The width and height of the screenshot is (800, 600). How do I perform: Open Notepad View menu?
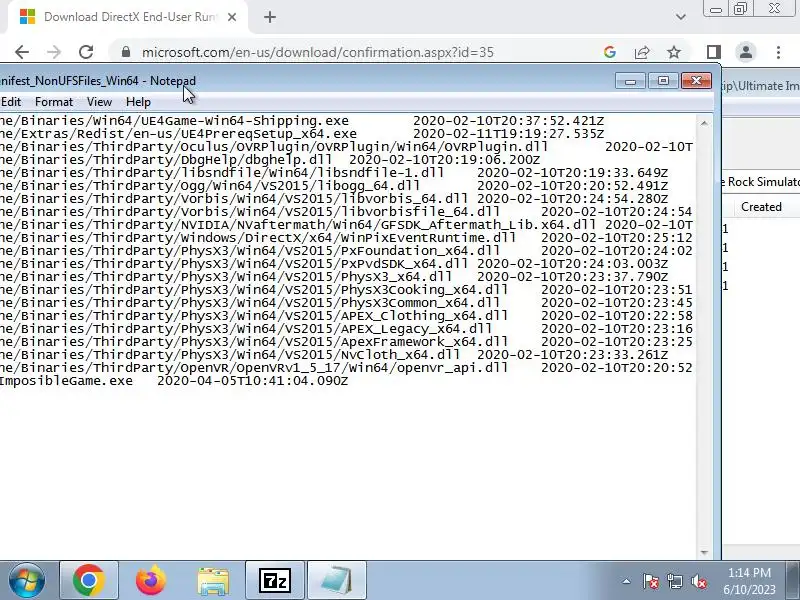coord(99,102)
